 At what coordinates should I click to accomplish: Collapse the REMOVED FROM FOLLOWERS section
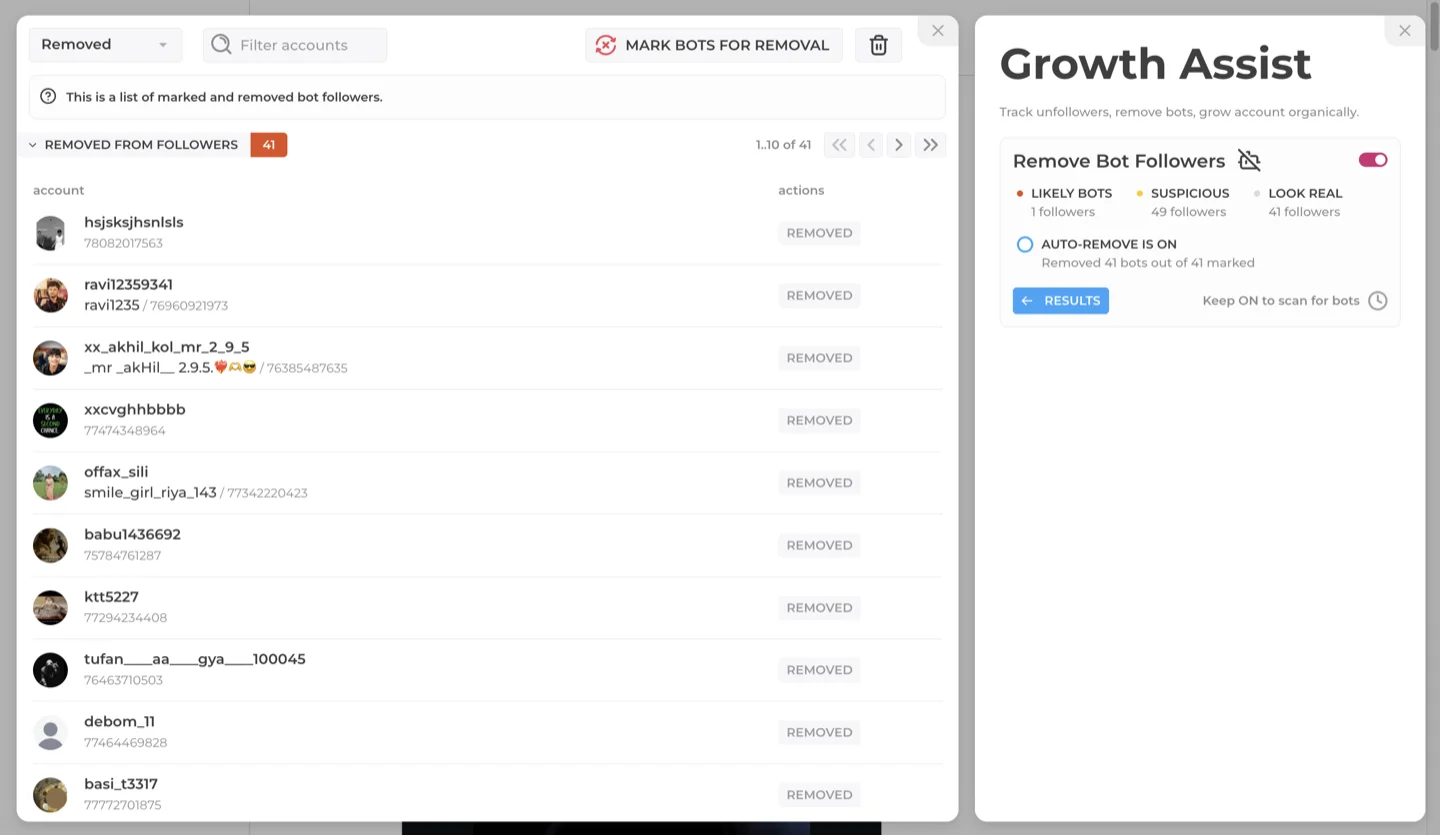pos(31,144)
